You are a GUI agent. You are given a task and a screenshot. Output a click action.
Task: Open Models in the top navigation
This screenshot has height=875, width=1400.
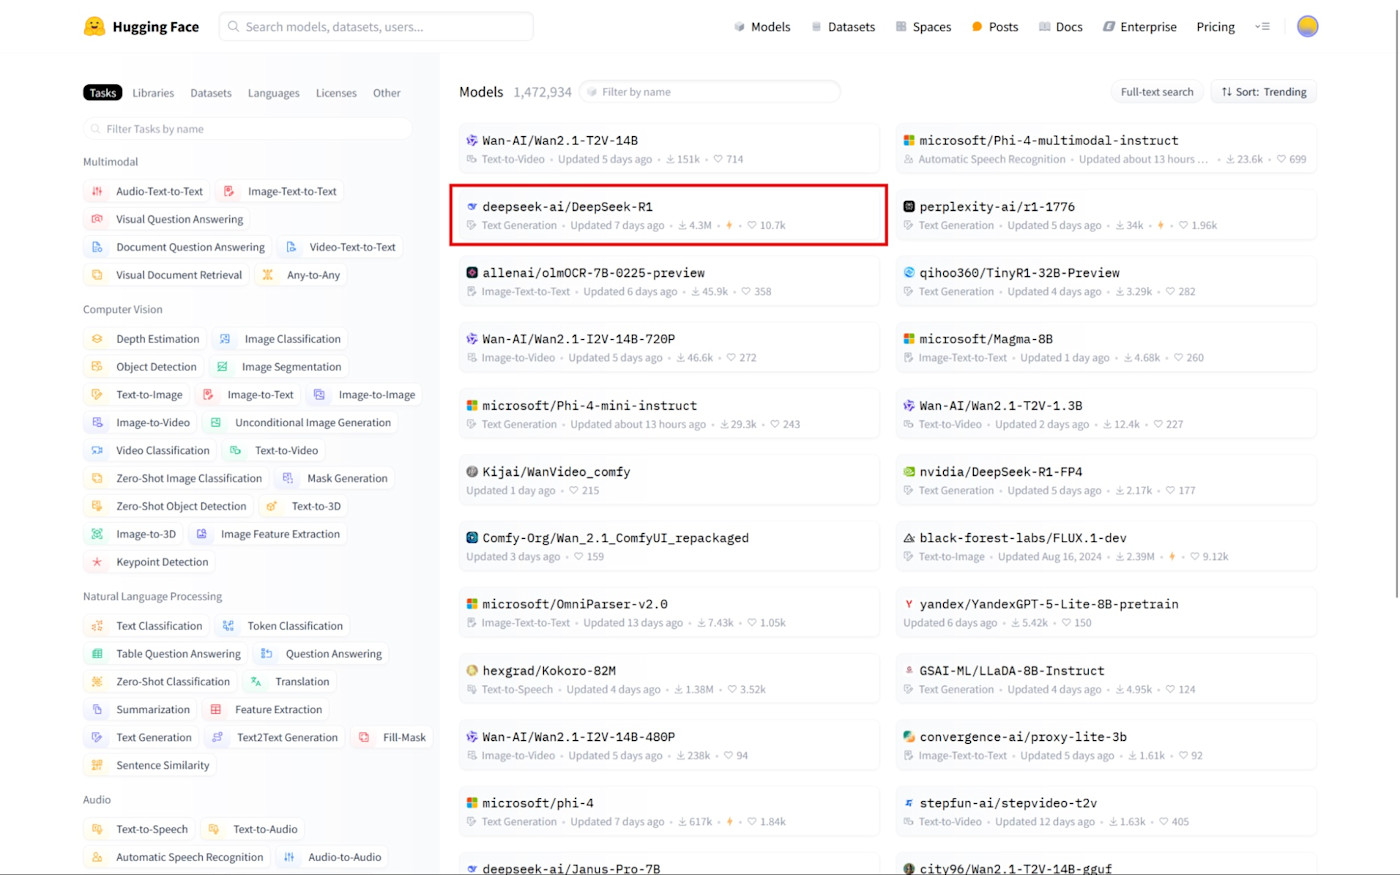pos(762,27)
